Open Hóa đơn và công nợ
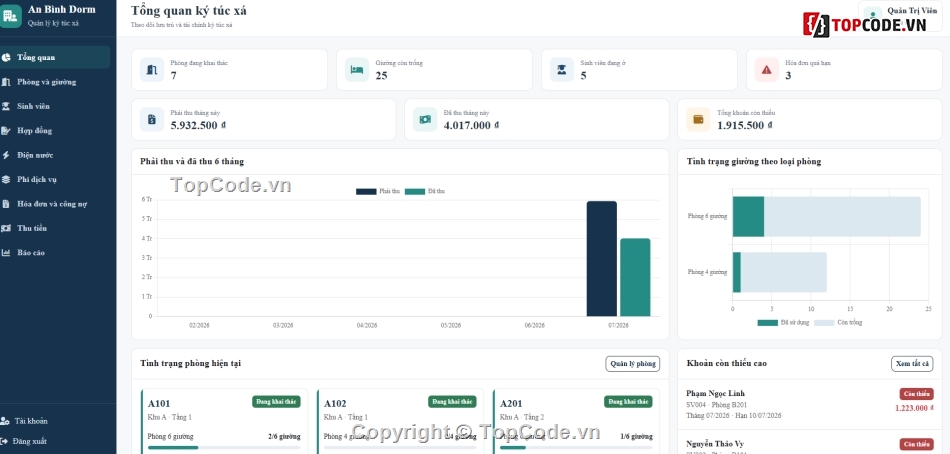Image resolution: width=950 pixels, height=454 pixels. coord(55,204)
